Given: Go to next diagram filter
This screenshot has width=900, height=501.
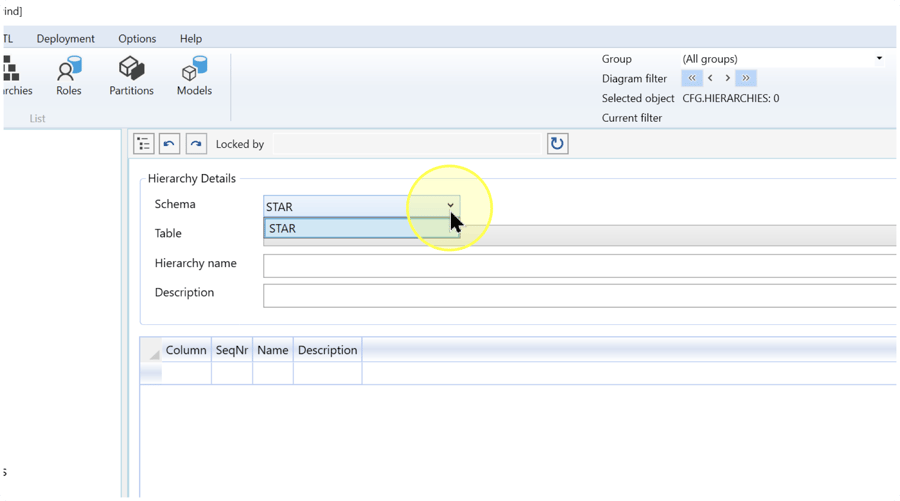Looking at the screenshot, I should 727,78.
